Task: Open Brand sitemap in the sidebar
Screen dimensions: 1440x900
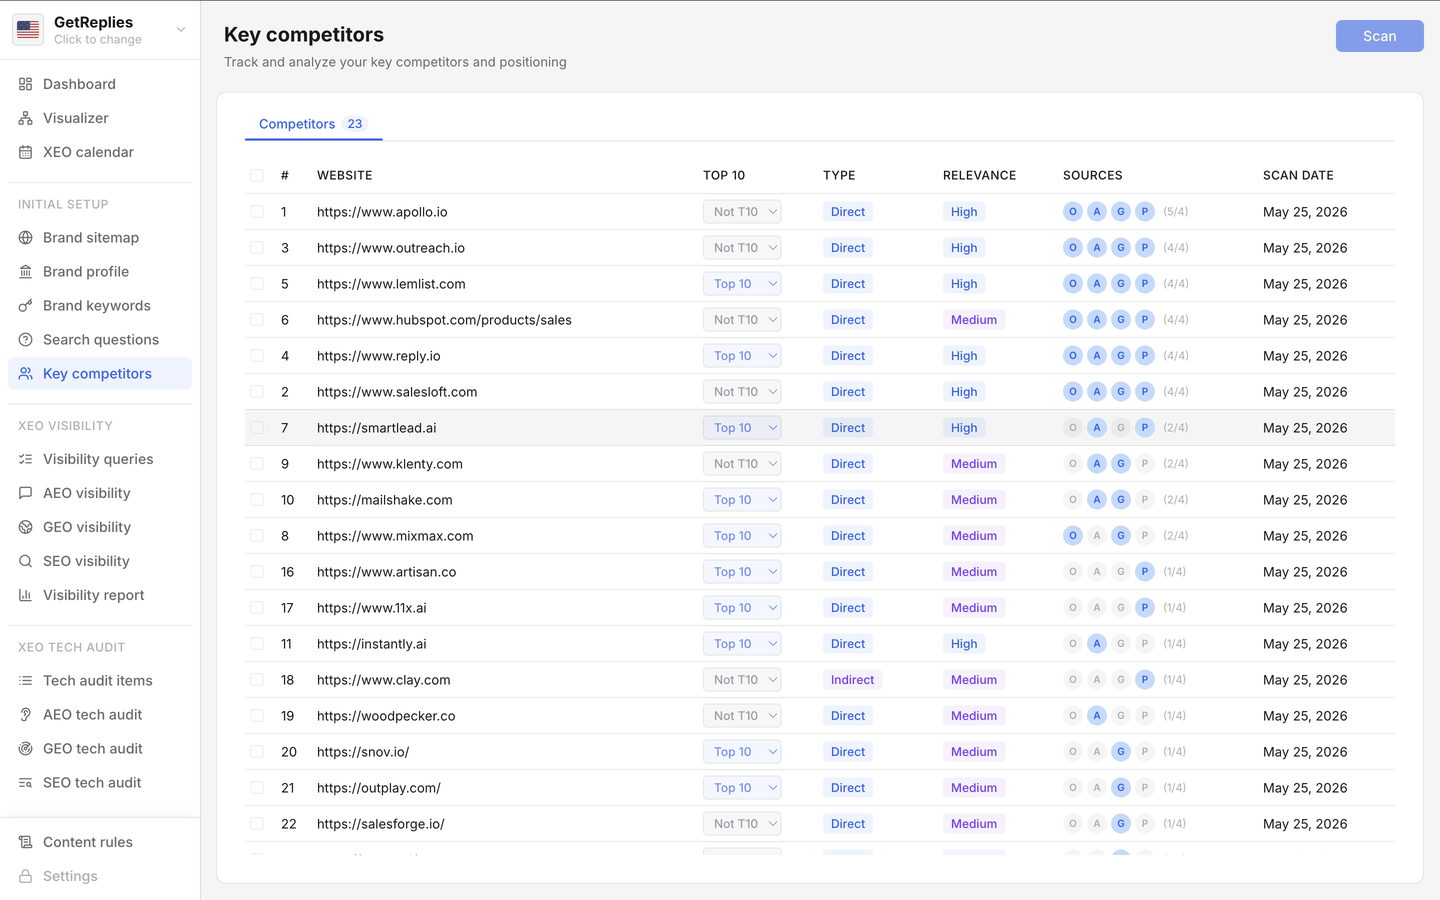Action: pyautogui.click(x=100, y=238)
